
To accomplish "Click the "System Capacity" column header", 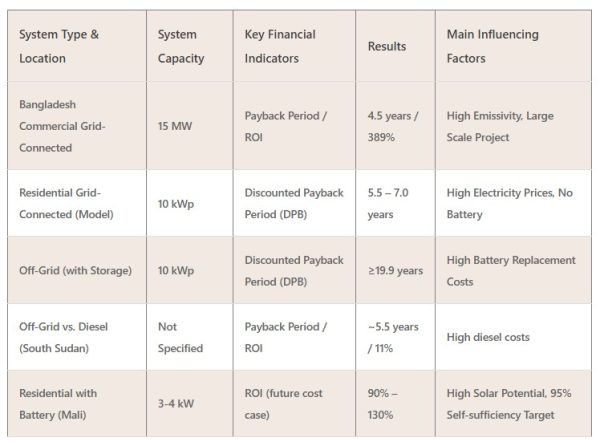I will [181, 46].
